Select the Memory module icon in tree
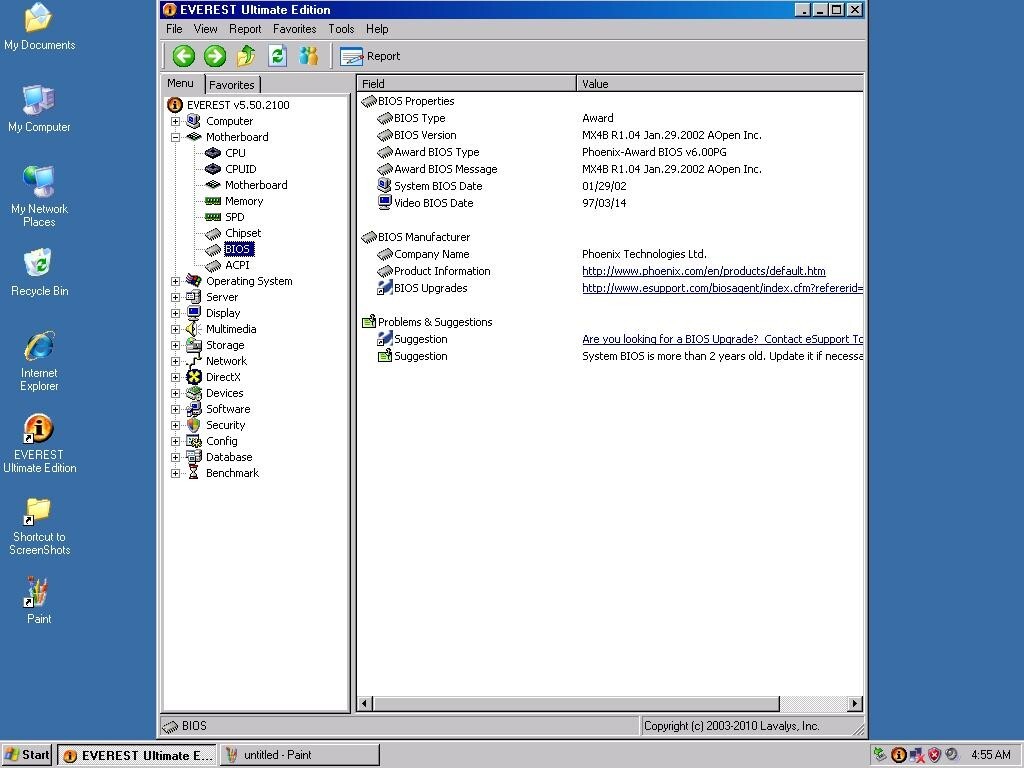 click(213, 201)
